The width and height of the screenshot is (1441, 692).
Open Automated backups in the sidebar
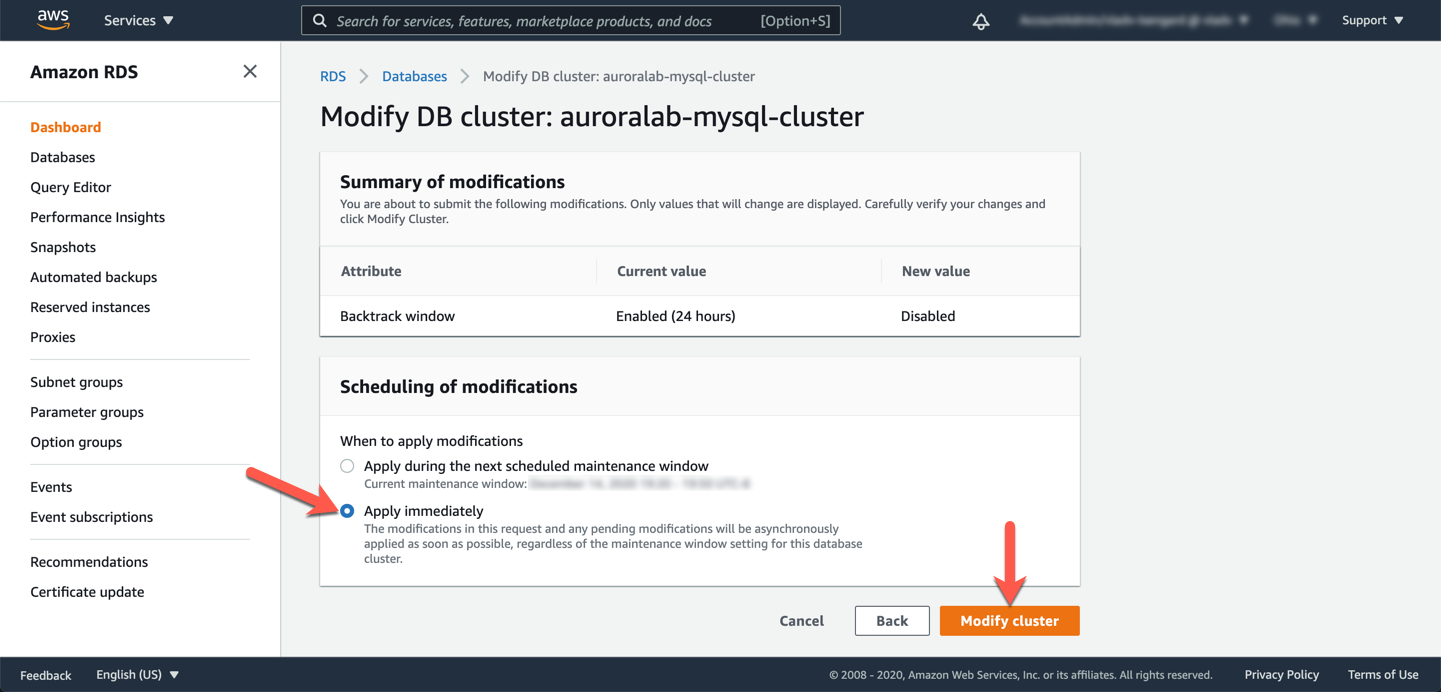(94, 277)
